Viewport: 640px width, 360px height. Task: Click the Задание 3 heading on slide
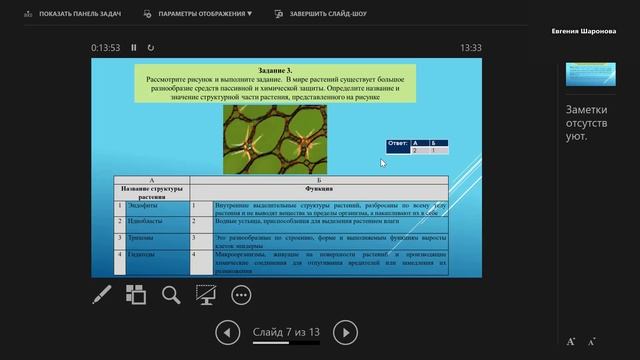[275, 70]
